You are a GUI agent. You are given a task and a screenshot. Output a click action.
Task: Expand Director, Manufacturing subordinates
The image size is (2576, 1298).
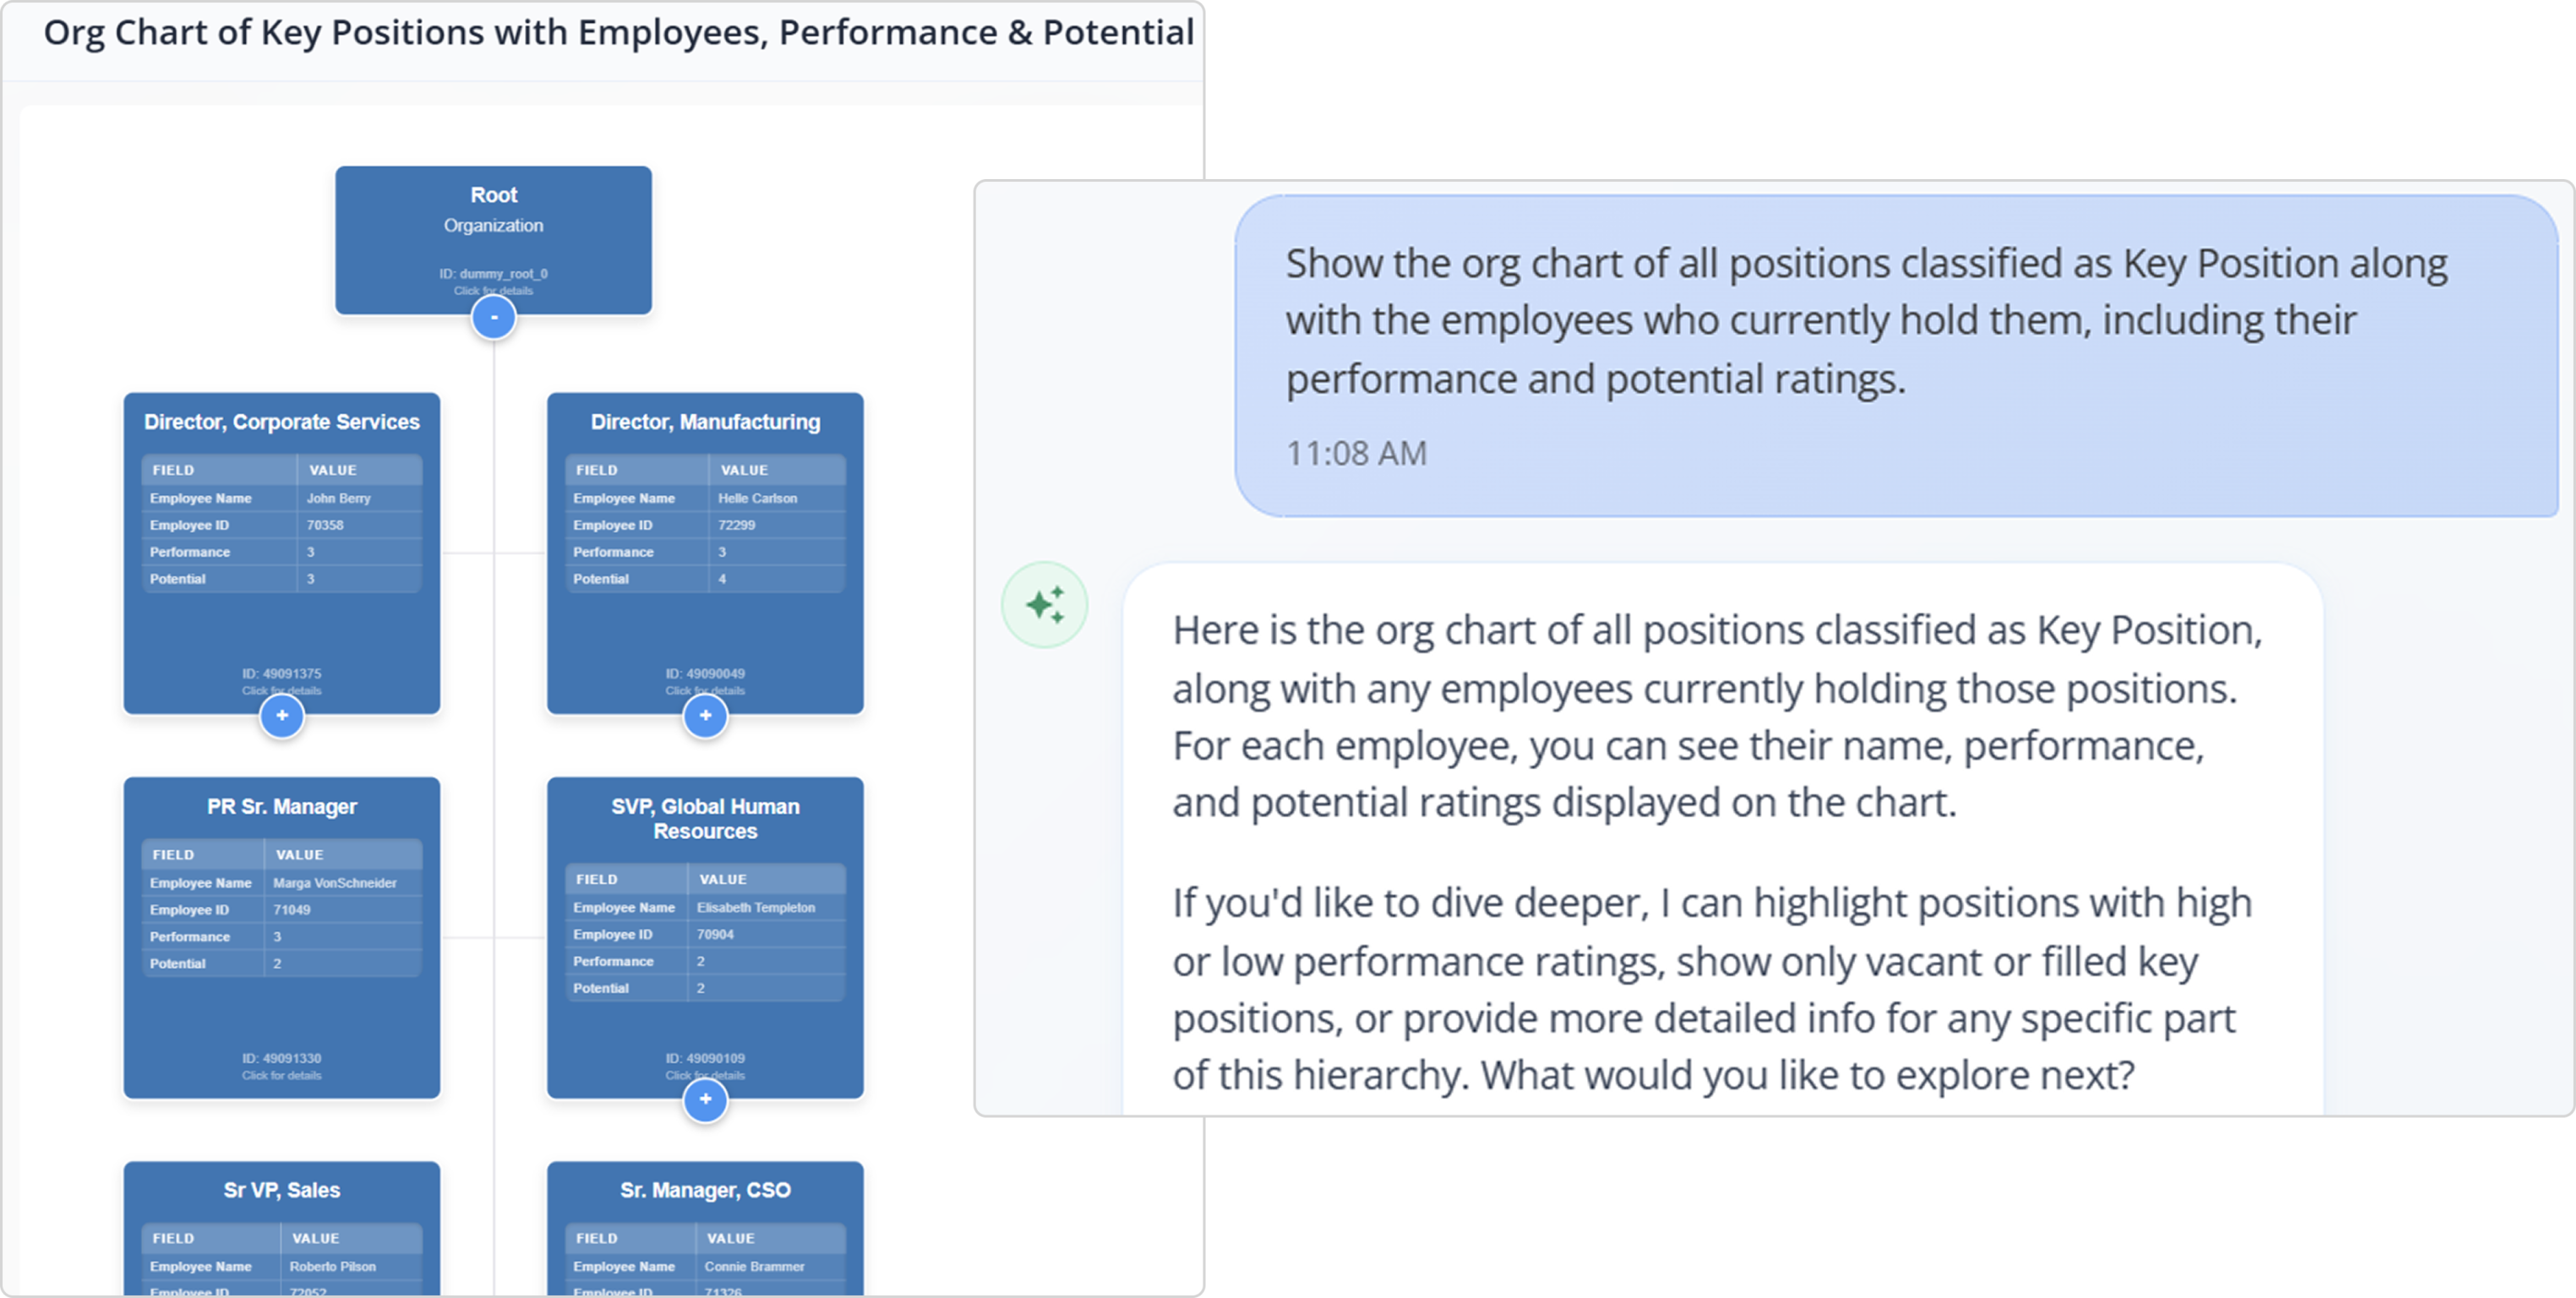click(705, 716)
